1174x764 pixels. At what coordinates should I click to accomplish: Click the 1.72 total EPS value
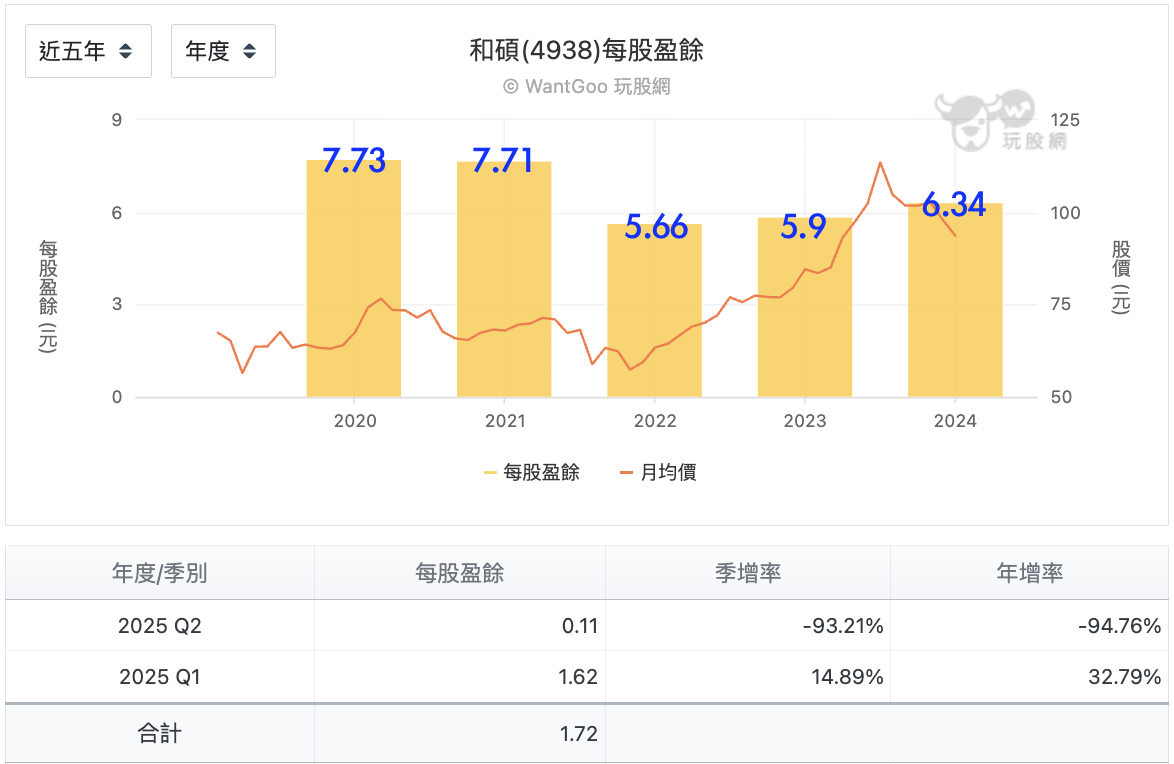pos(579,733)
